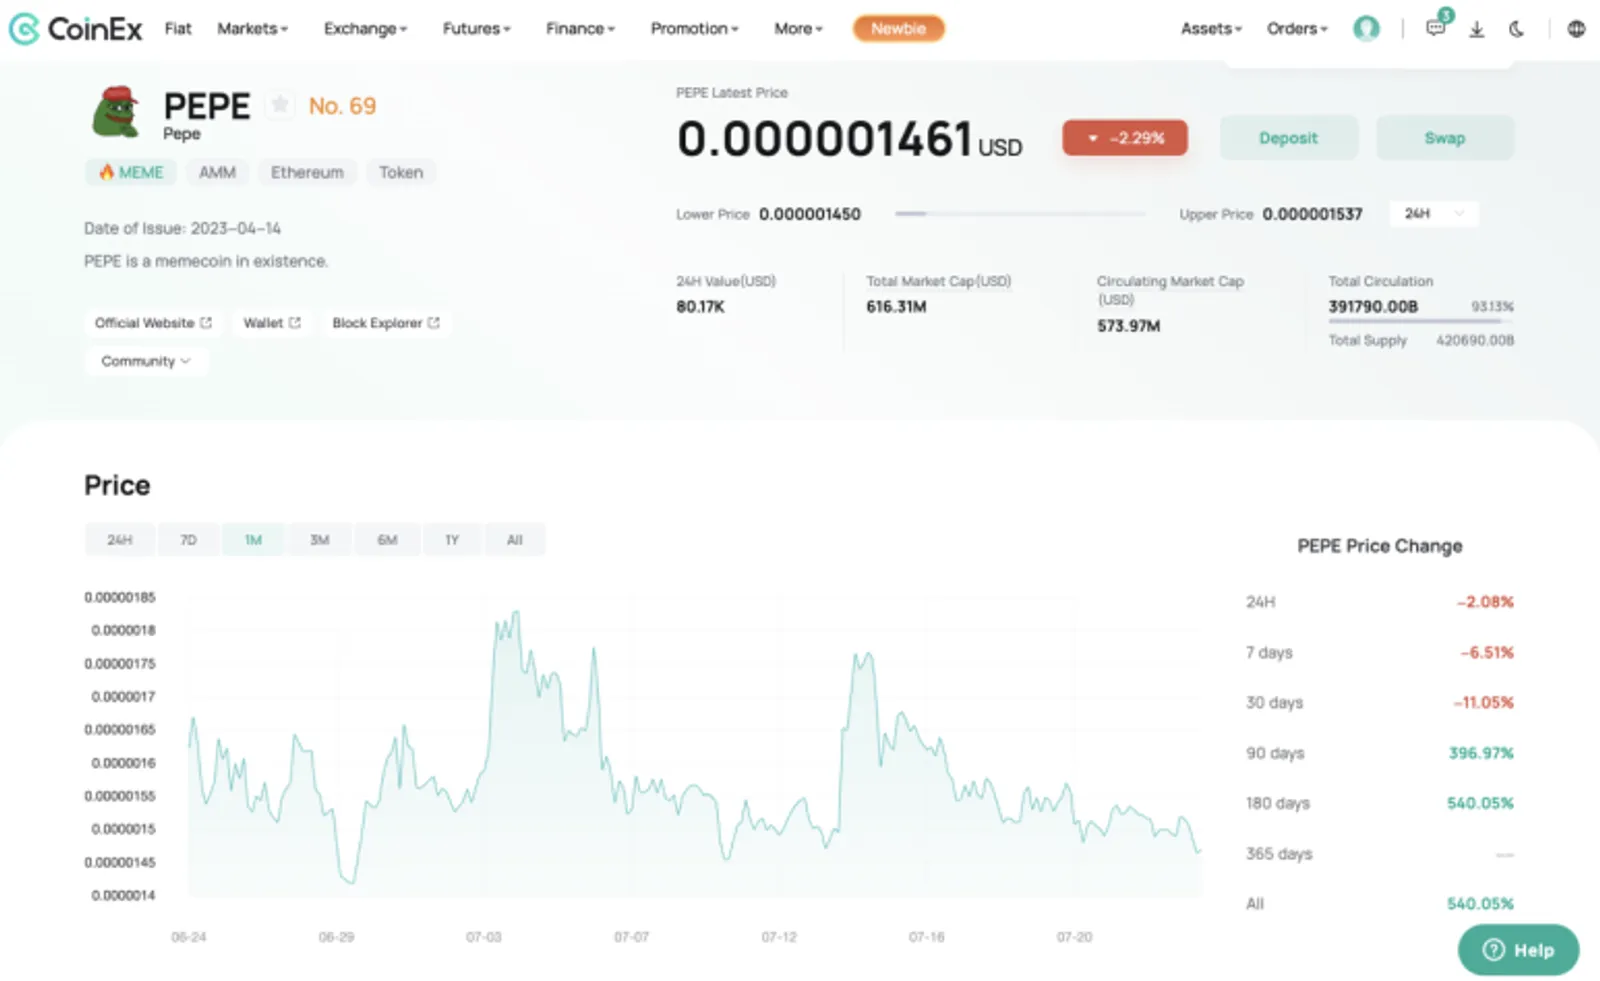Open the messages notification icon

1436,28
